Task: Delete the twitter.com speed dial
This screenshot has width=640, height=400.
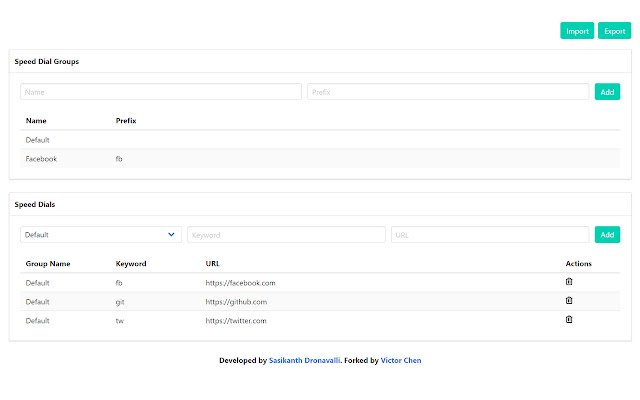Action: [x=569, y=319]
